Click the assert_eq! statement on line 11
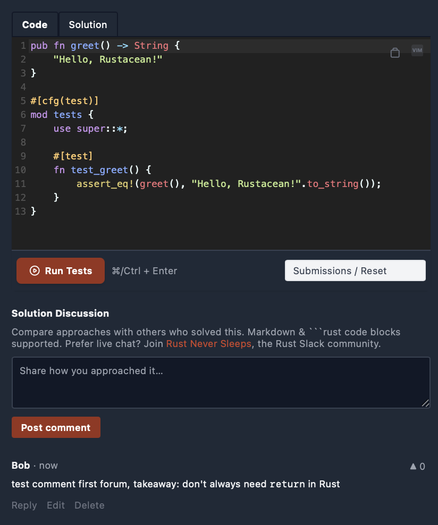Image resolution: width=438 pixels, height=525 pixels. [229, 184]
